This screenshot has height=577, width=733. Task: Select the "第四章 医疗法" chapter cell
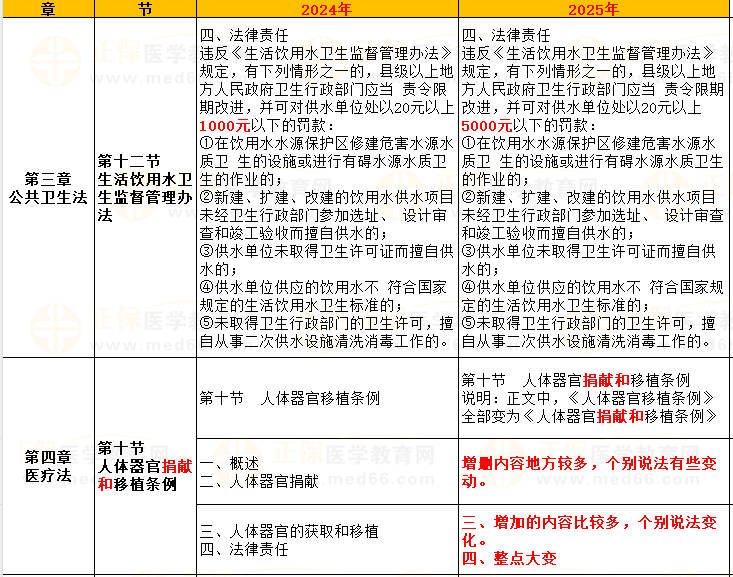[x=47, y=466]
